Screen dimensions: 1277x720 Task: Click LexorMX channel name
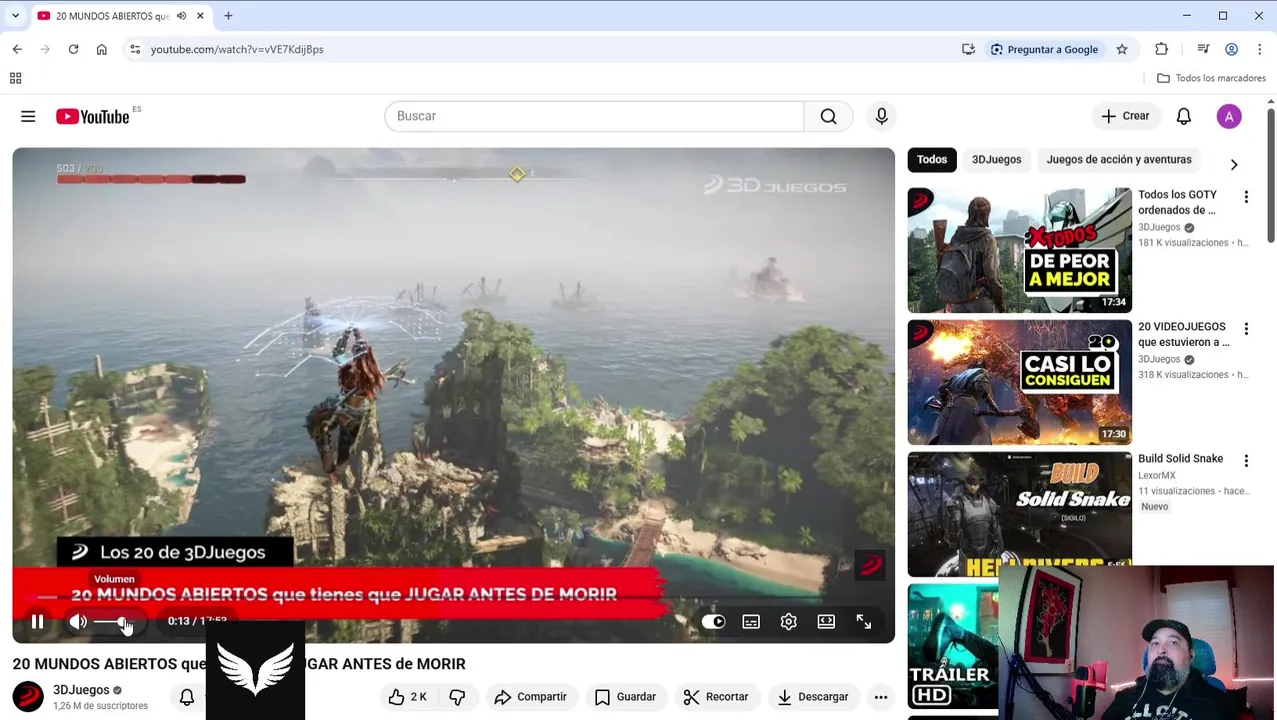(1156, 475)
